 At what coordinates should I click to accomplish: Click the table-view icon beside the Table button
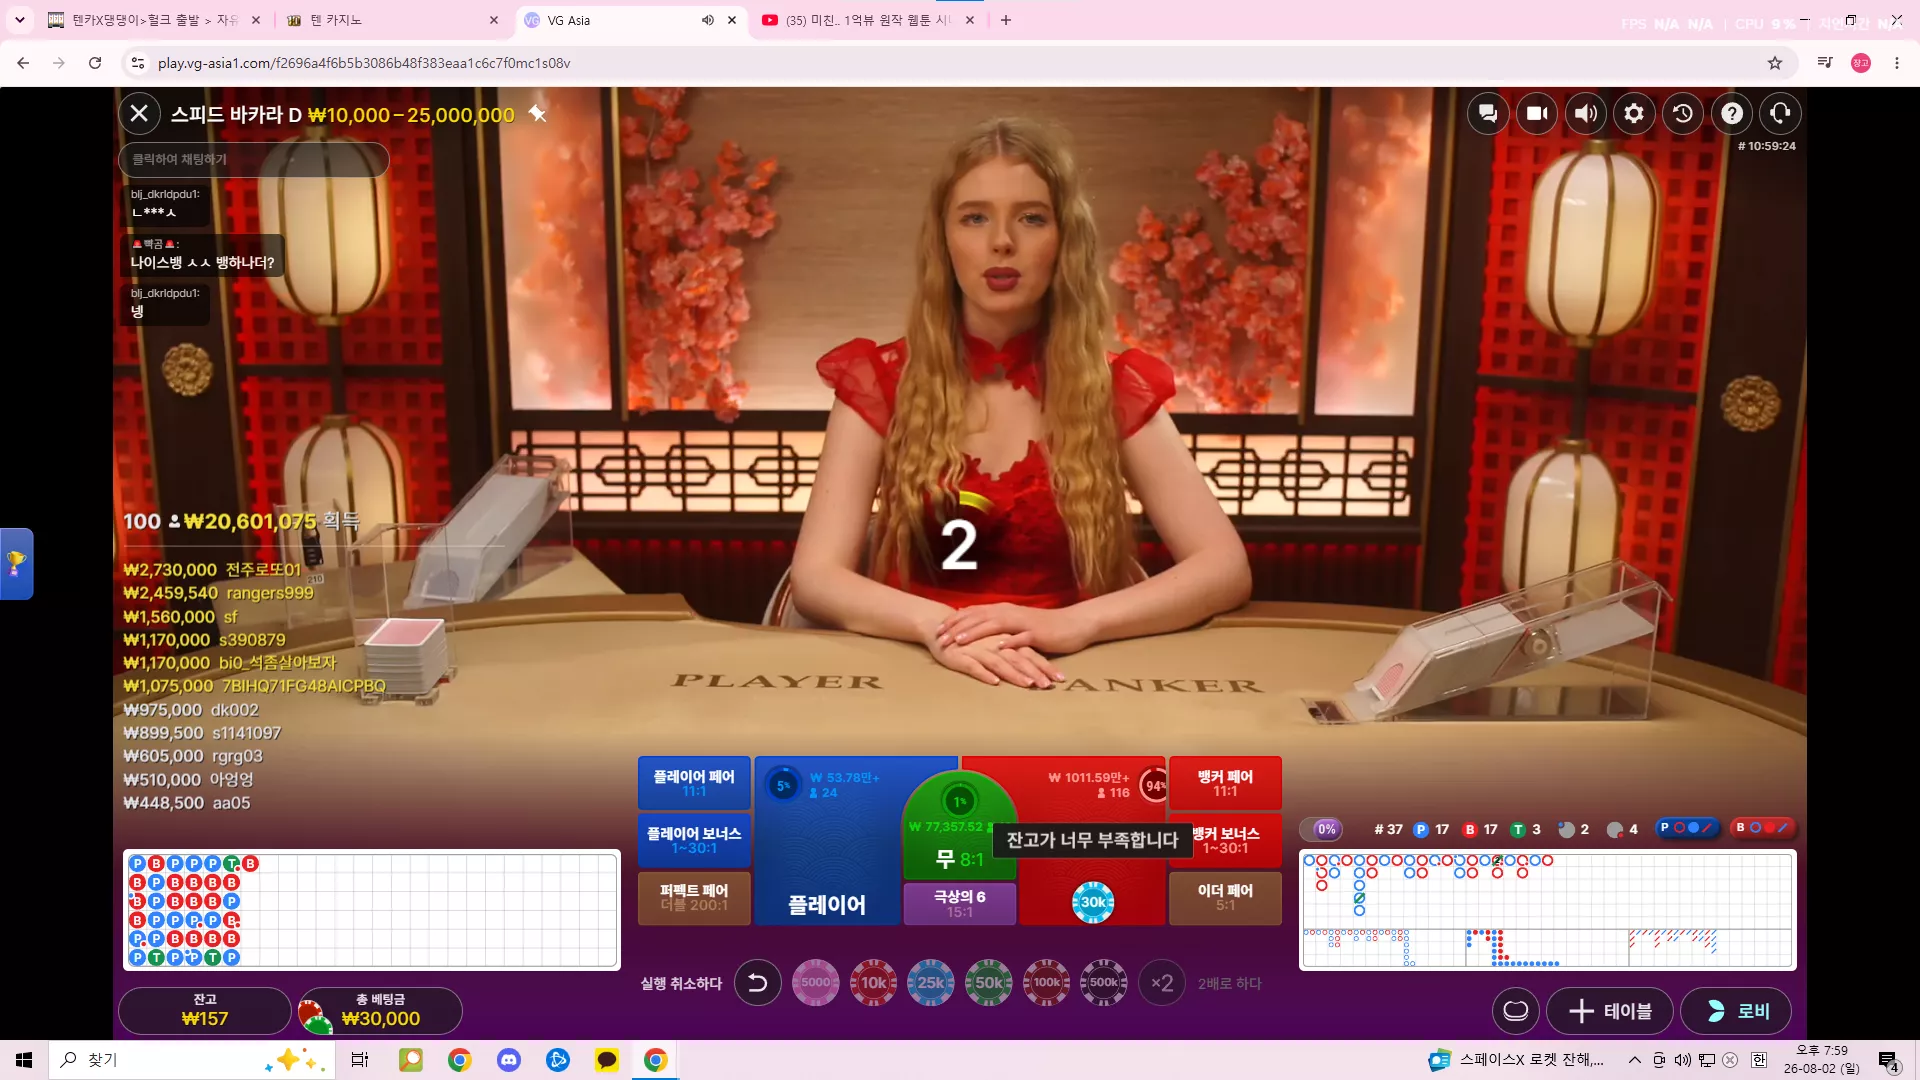[1516, 1011]
